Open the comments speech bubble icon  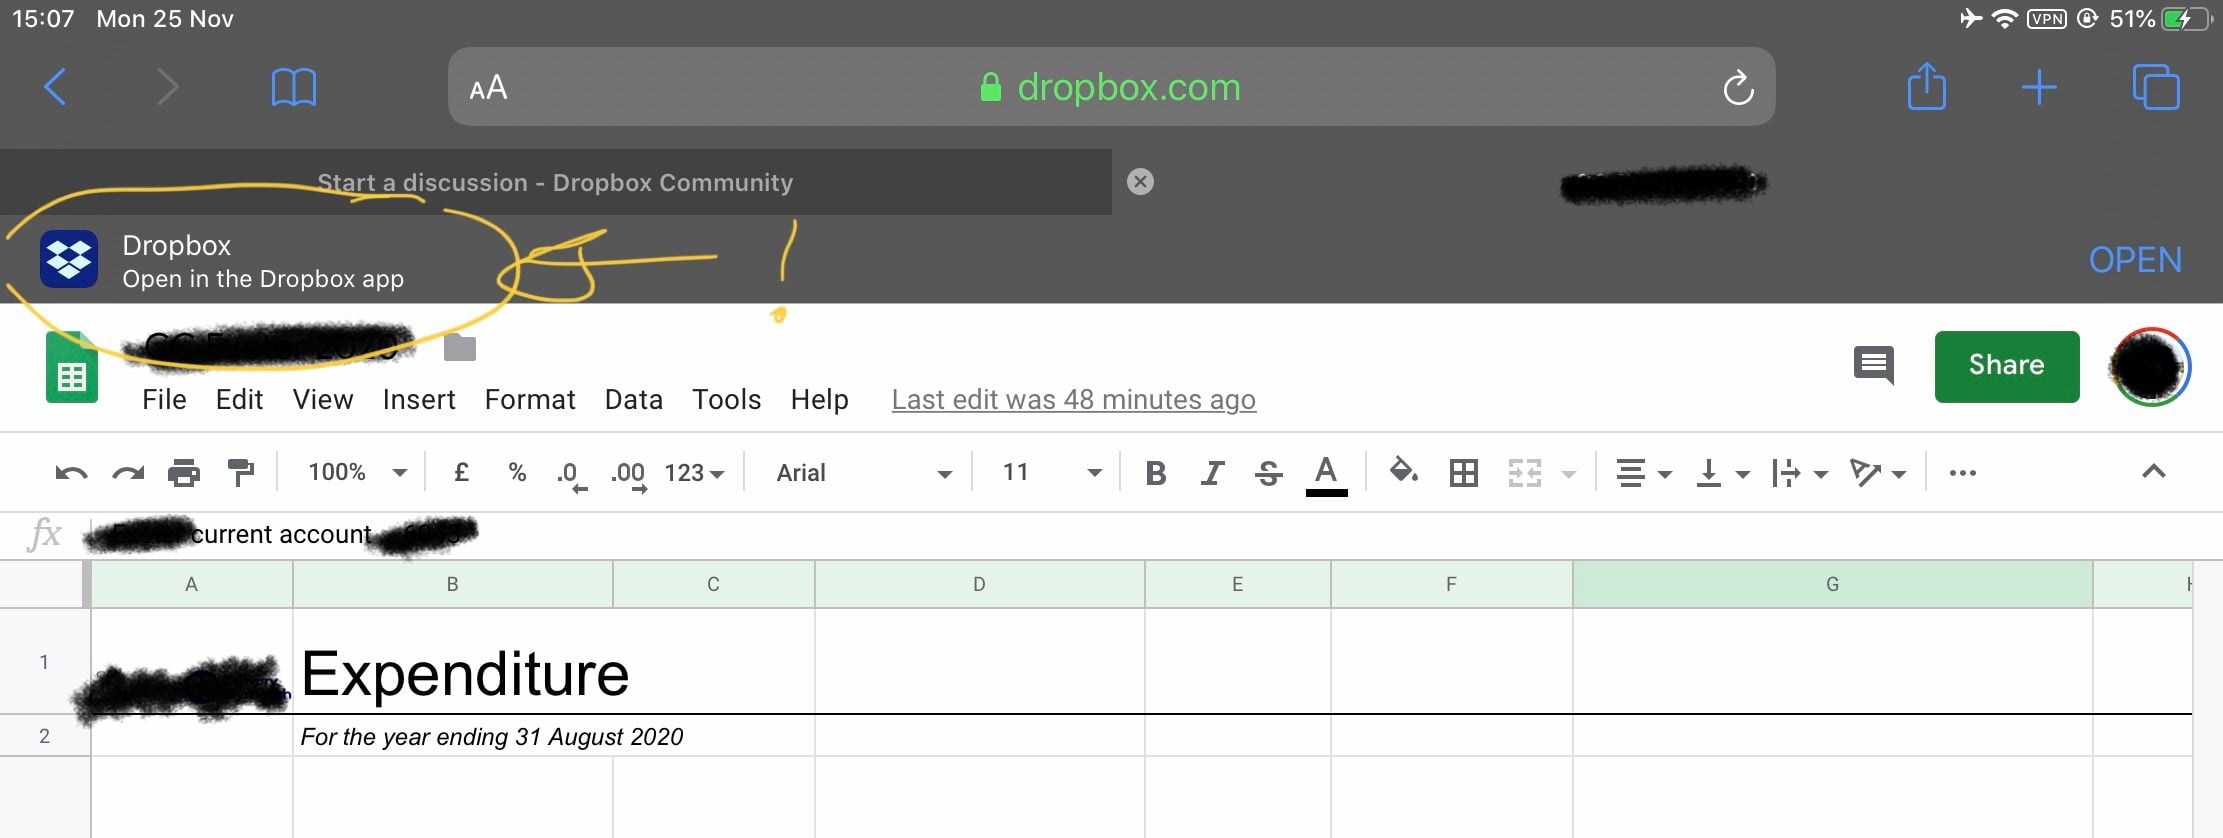(1873, 365)
